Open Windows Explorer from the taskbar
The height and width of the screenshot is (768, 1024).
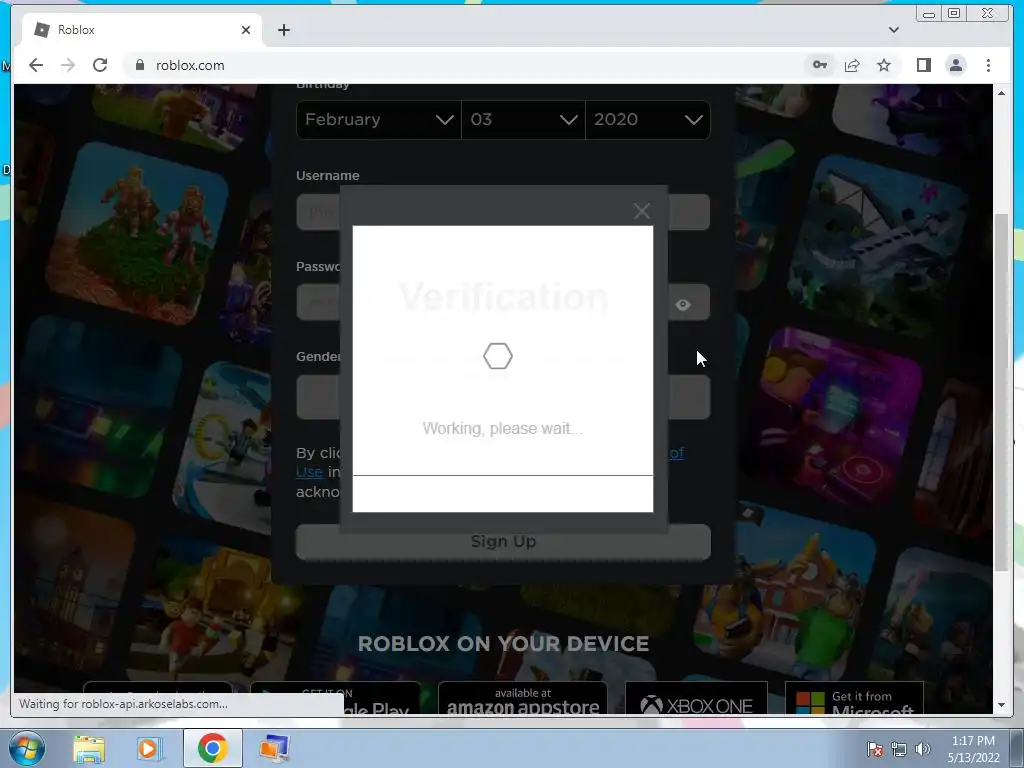pyautogui.click(x=89, y=748)
